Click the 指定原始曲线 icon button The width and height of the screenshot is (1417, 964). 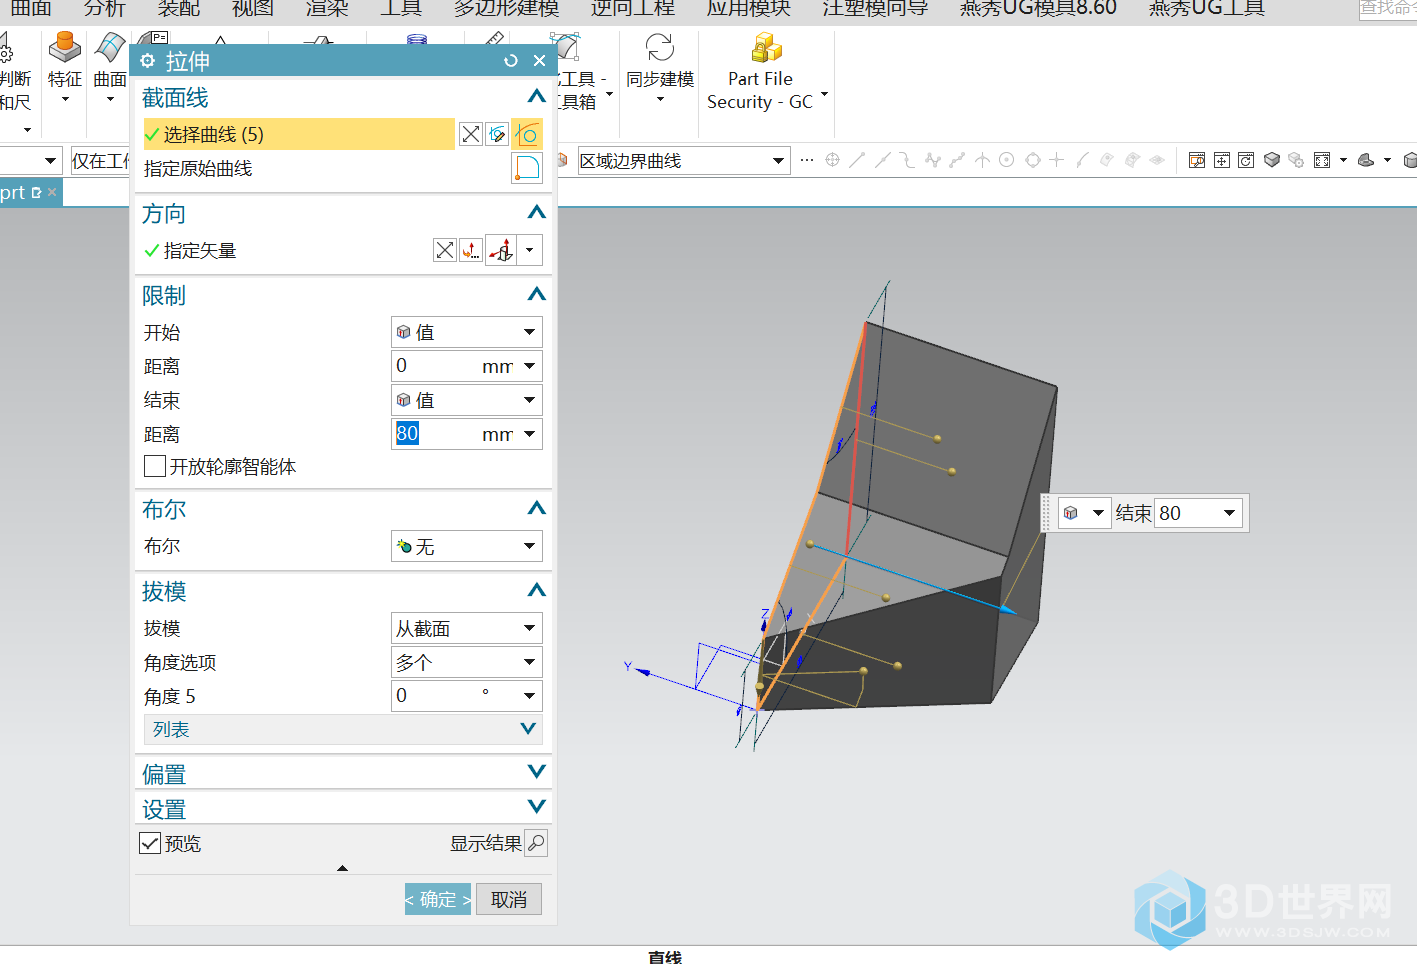click(x=527, y=168)
